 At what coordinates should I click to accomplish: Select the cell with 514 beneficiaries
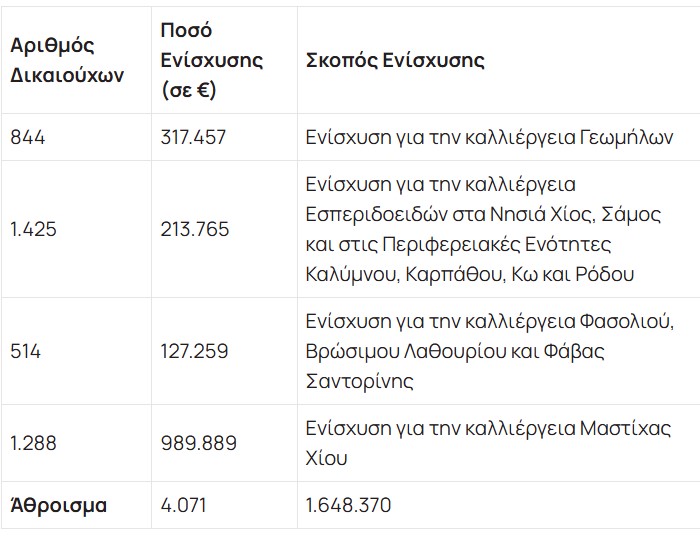[x=26, y=351]
